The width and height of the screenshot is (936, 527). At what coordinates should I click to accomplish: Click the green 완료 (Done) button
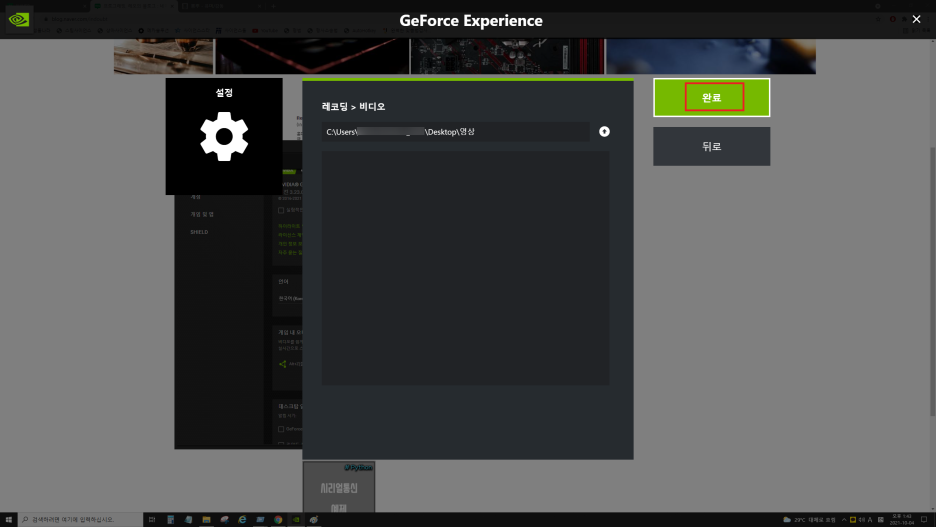tap(711, 97)
